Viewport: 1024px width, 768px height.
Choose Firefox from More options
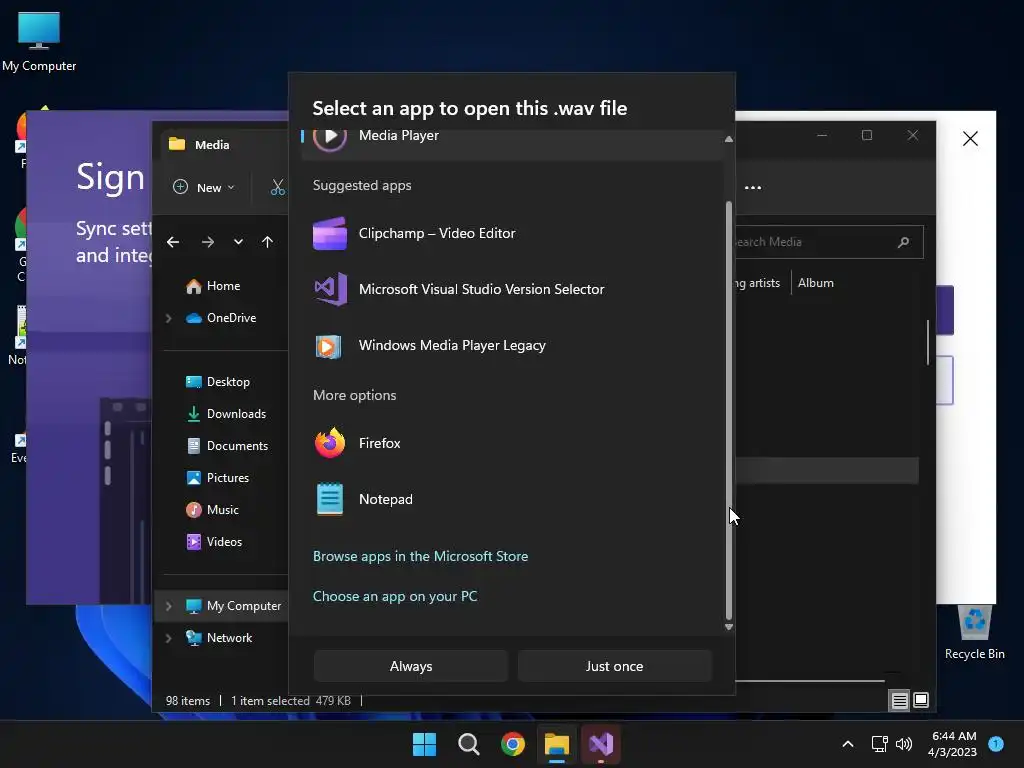[513, 443]
